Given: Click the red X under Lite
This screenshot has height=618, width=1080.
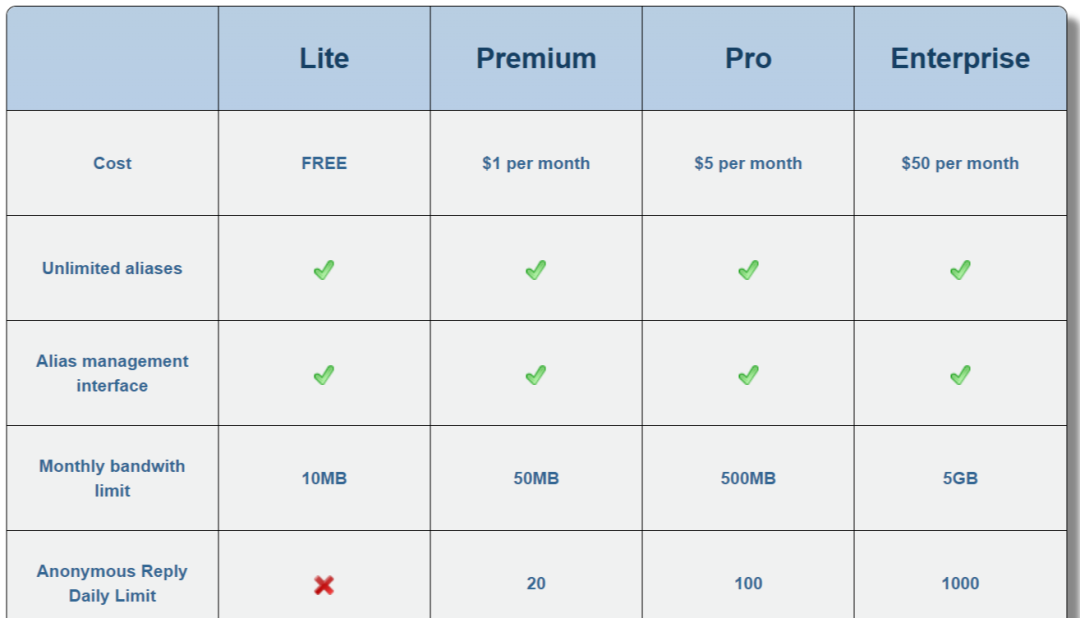Looking at the screenshot, I should tap(323, 584).
